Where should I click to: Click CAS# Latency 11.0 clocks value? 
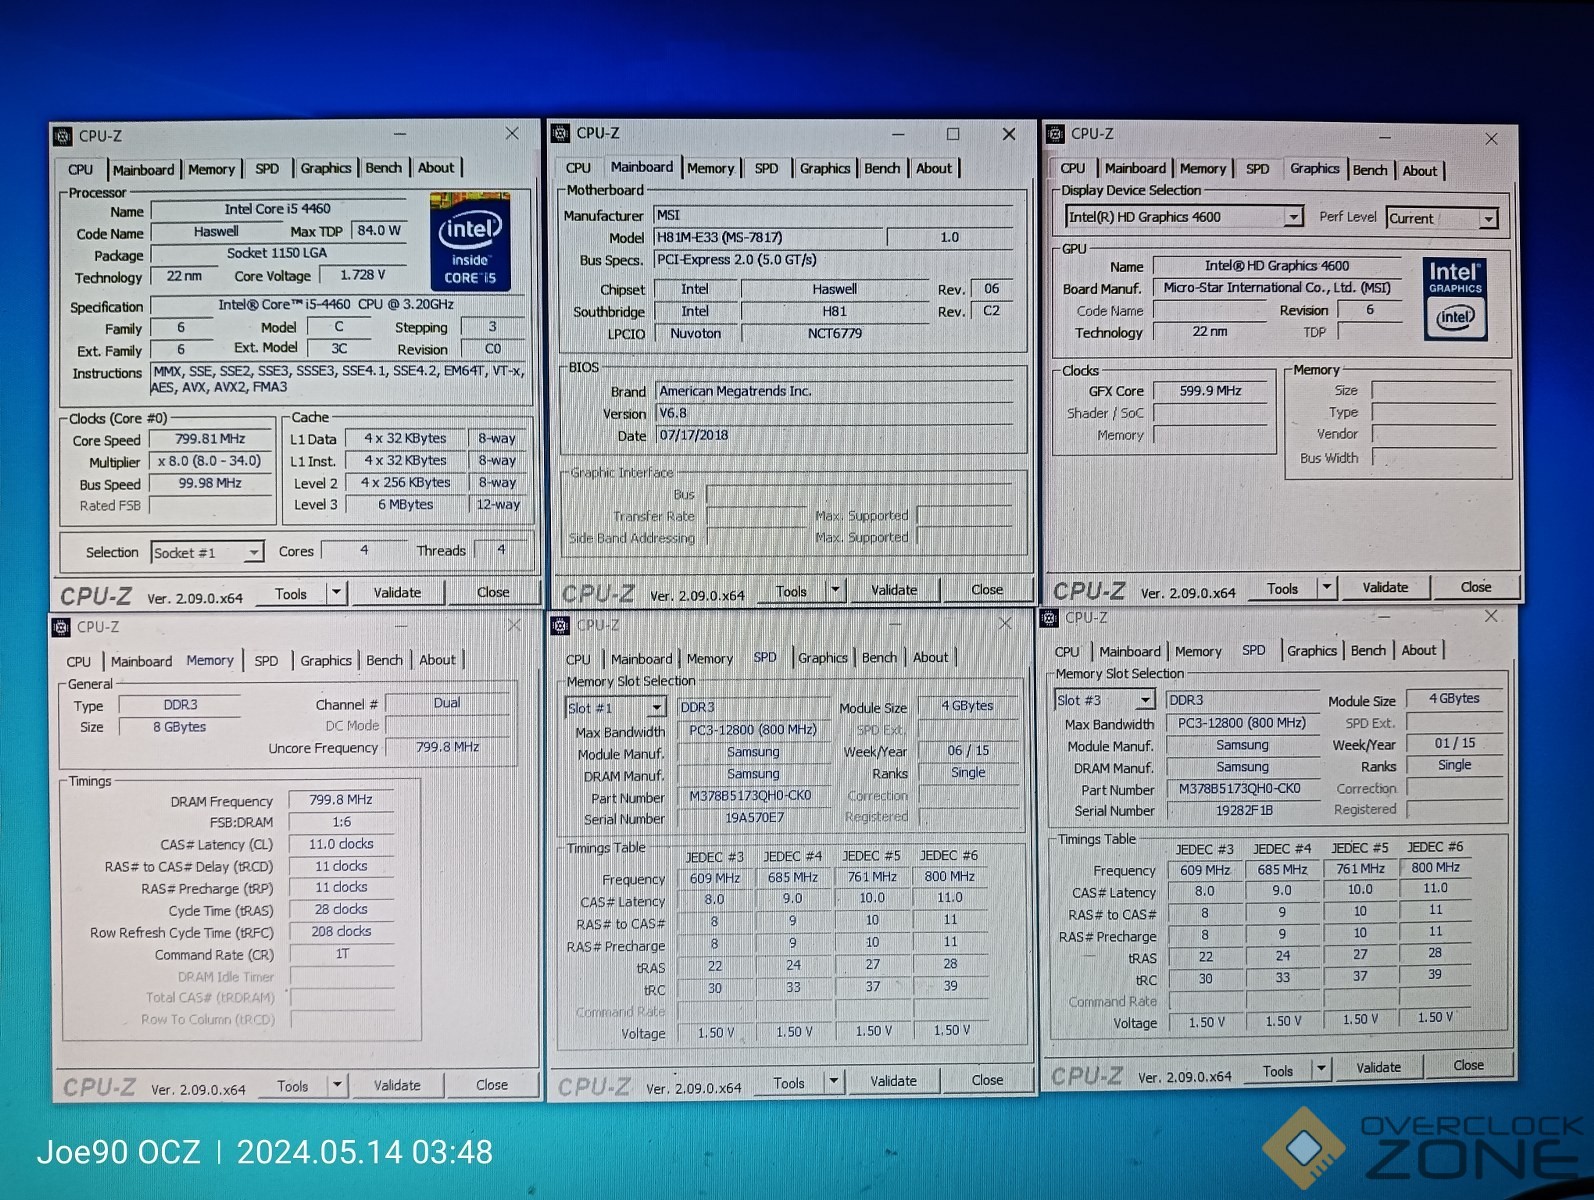(340, 844)
